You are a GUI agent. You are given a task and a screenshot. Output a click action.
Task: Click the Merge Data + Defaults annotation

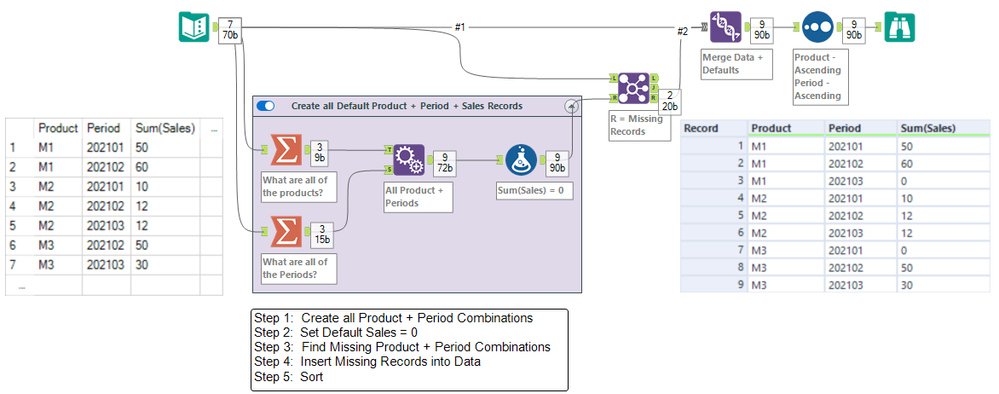[x=736, y=64]
